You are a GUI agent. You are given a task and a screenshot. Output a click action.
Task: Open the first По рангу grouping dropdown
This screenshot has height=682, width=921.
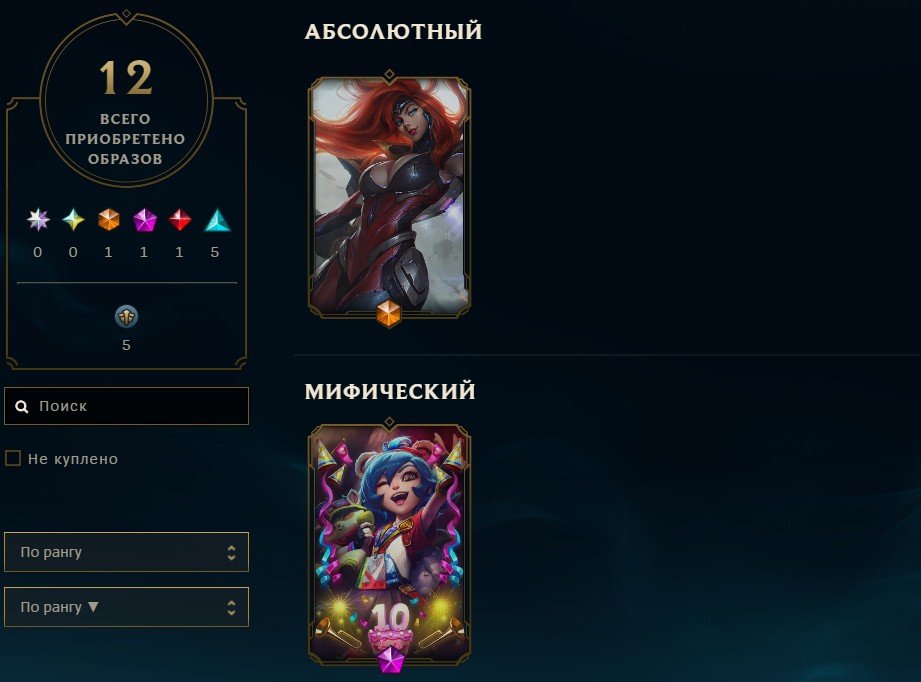(126, 552)
